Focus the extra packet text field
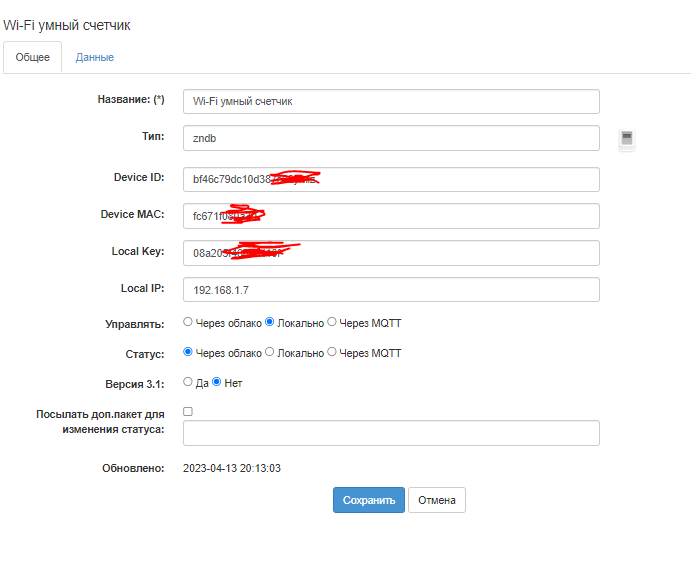The height and width of the screenshot is (564, 691). click(x=391, y=433)
